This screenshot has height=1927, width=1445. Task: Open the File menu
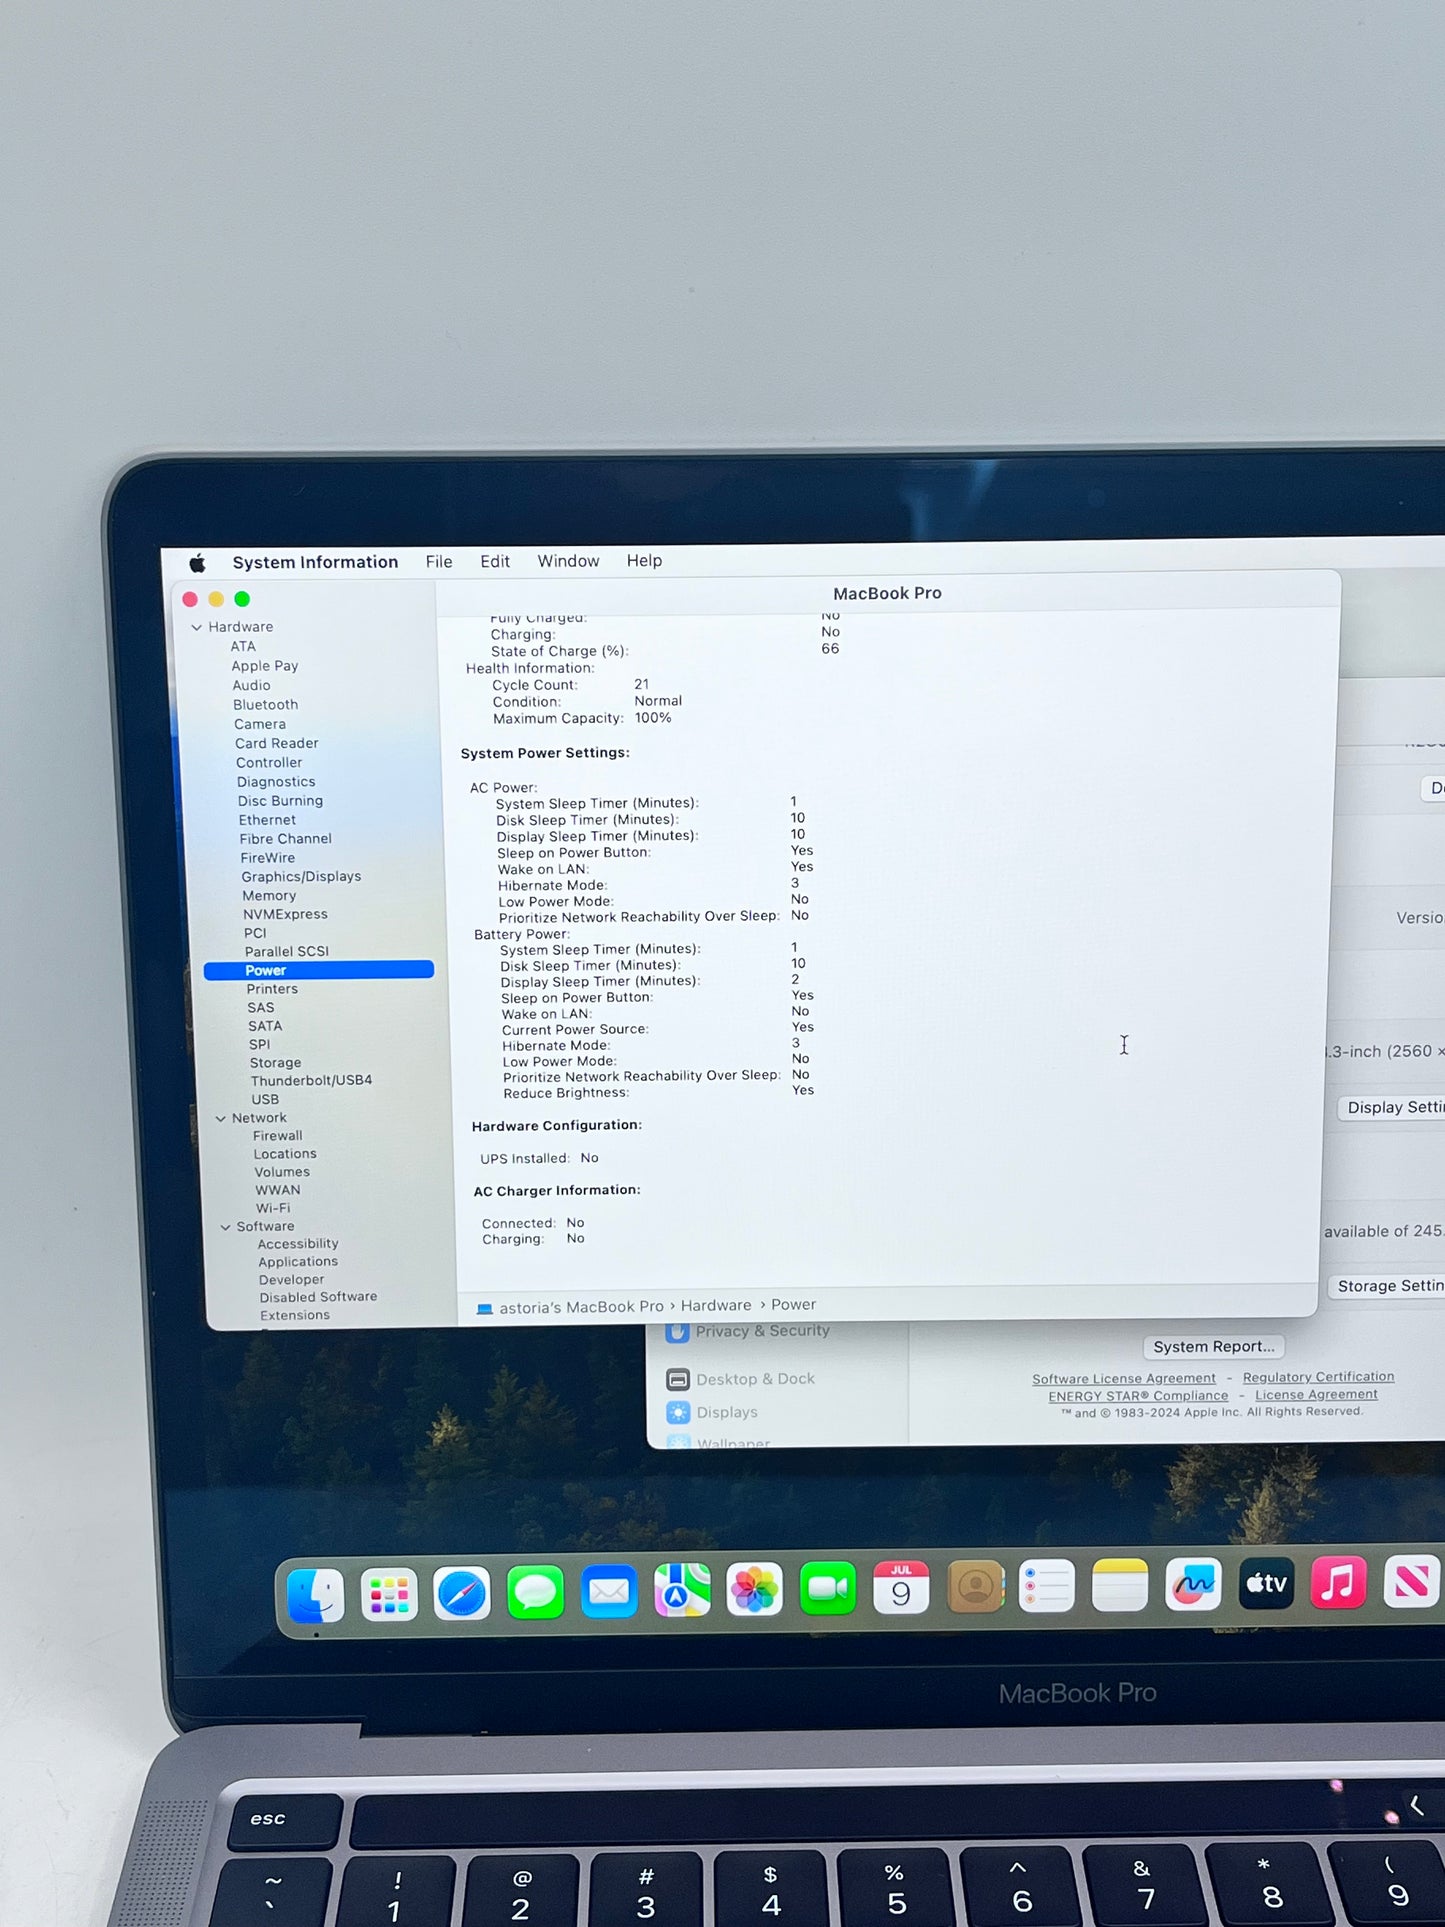click(x=439, y=562)
